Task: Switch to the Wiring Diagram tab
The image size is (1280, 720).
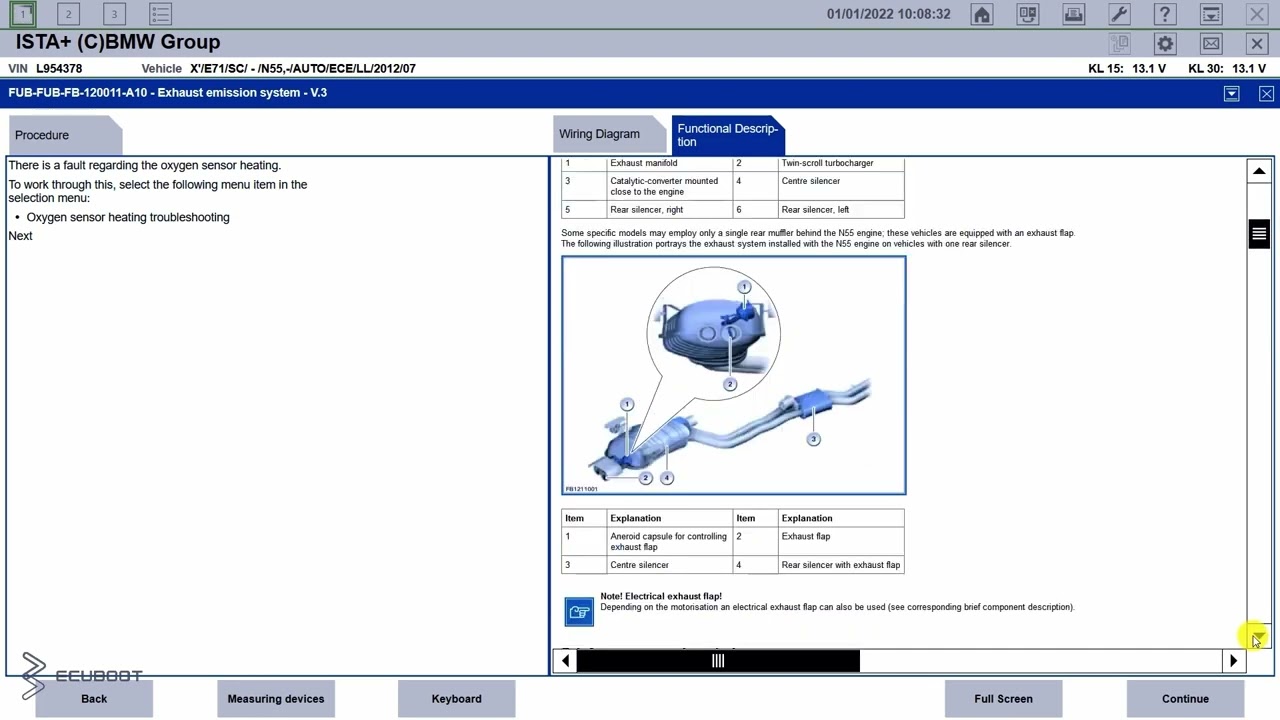Action: pyautogui.click(x=608, y=135)
